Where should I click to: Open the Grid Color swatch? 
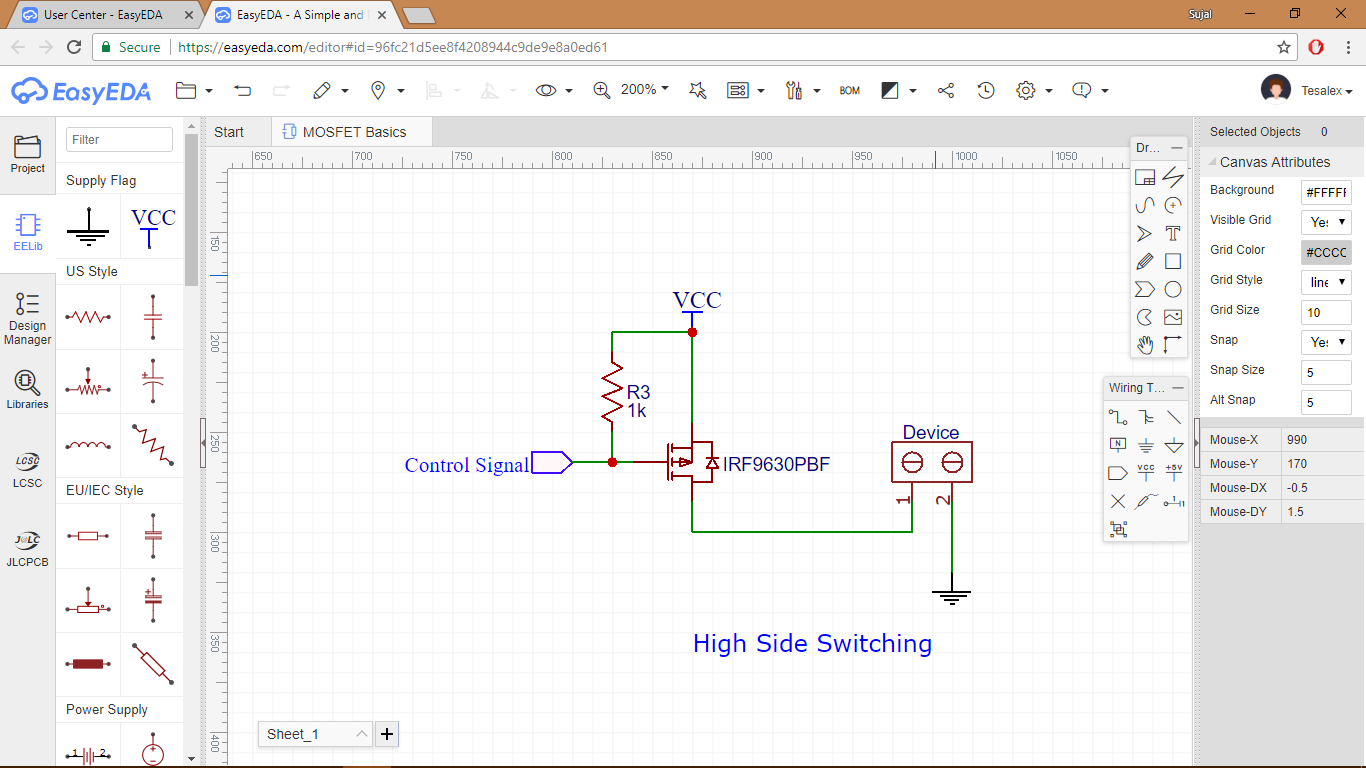tap(1325, 252)
